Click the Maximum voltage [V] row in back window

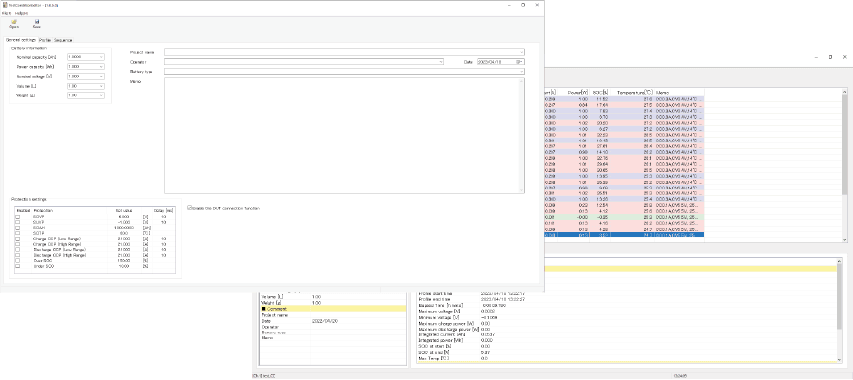628,311
